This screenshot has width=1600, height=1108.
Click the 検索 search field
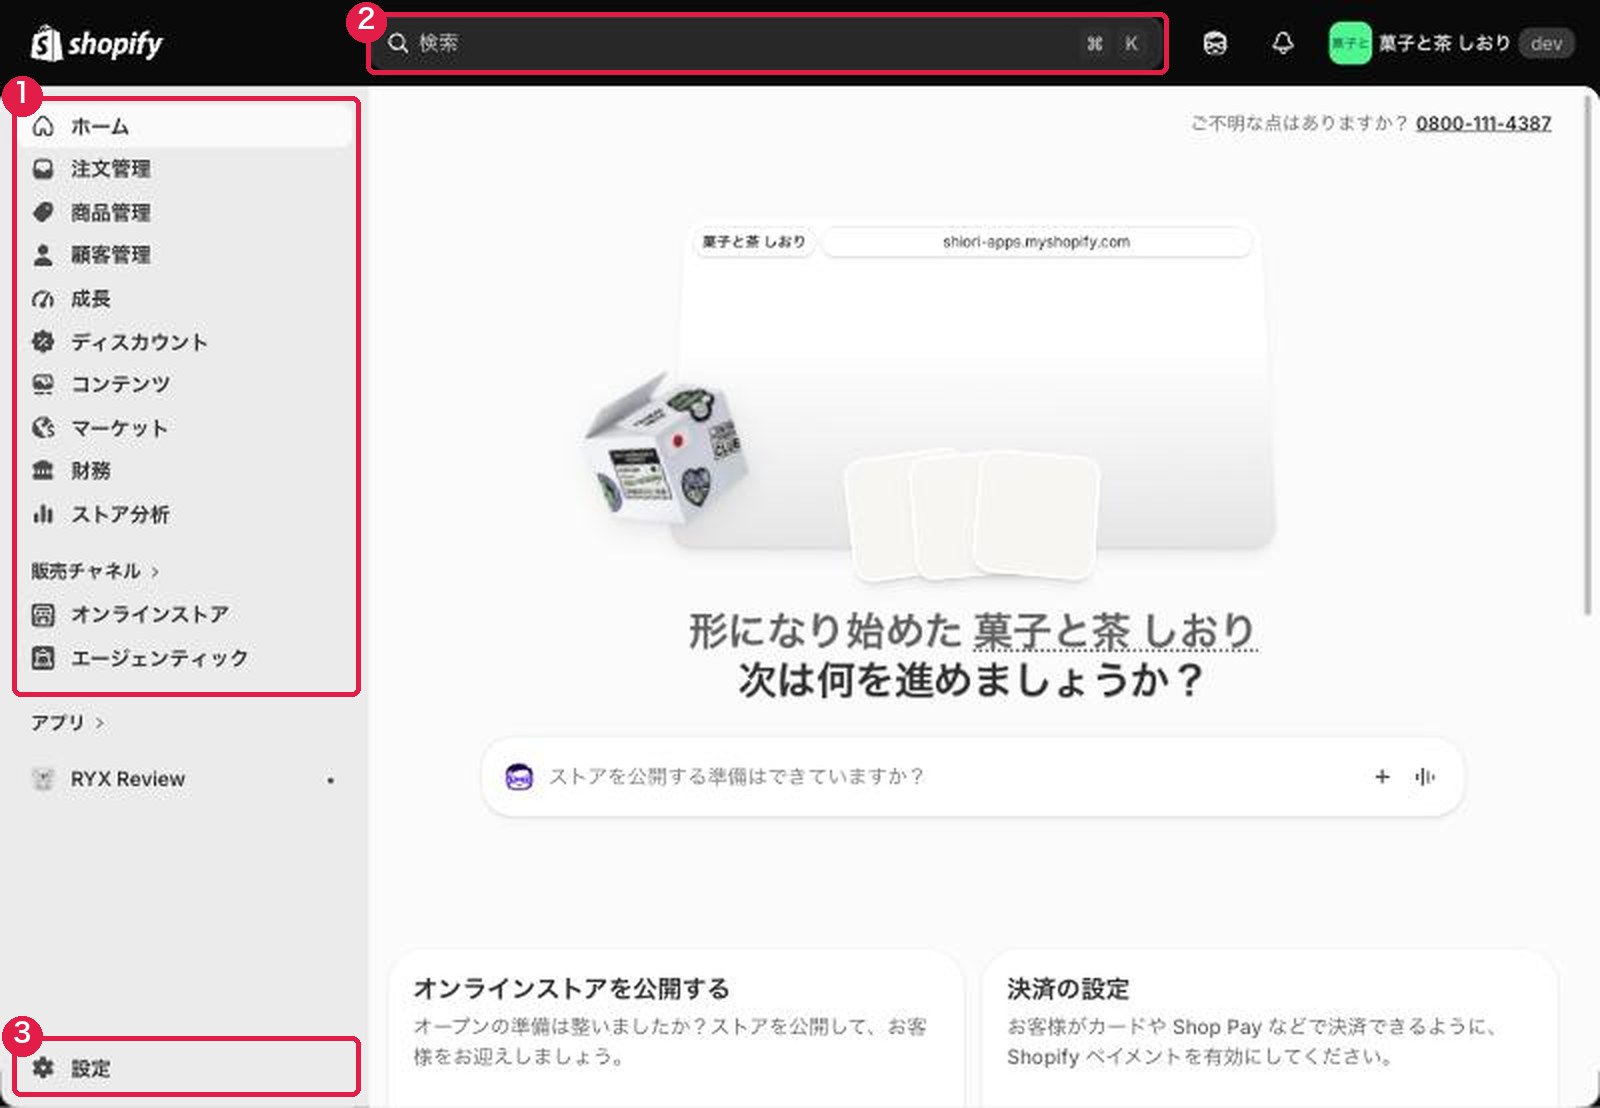(x=767, y=43)
